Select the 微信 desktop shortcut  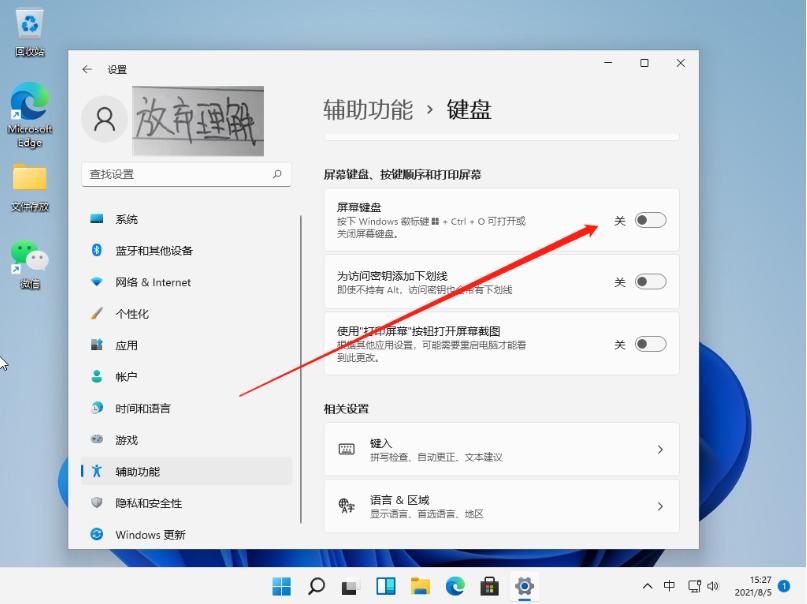pos(29,264)
